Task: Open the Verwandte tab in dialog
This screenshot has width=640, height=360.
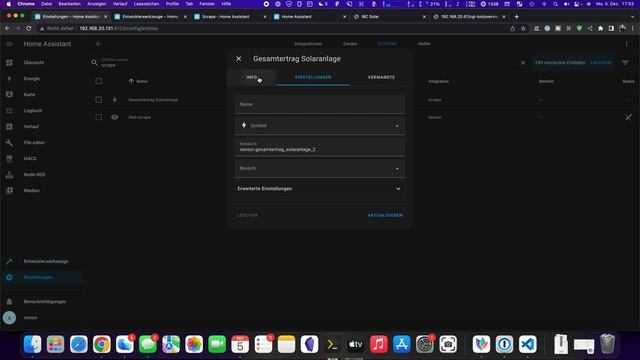Action: point(381,77)
